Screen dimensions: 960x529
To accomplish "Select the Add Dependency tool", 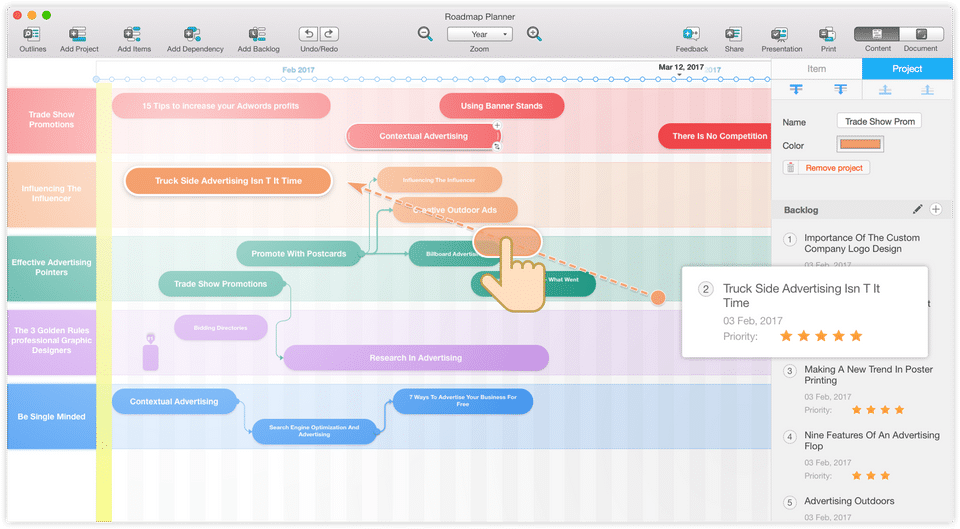I will click(192, 34).
